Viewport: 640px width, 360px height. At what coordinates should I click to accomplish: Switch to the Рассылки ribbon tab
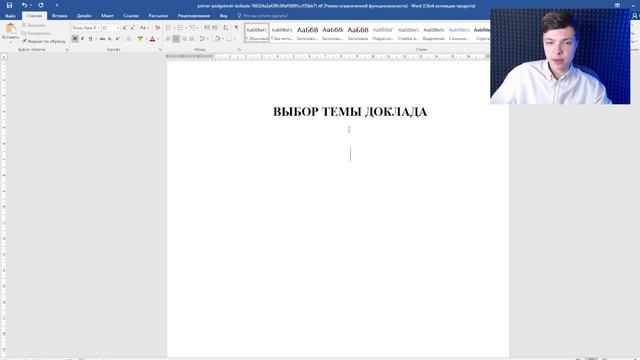(x=158, y=16)
